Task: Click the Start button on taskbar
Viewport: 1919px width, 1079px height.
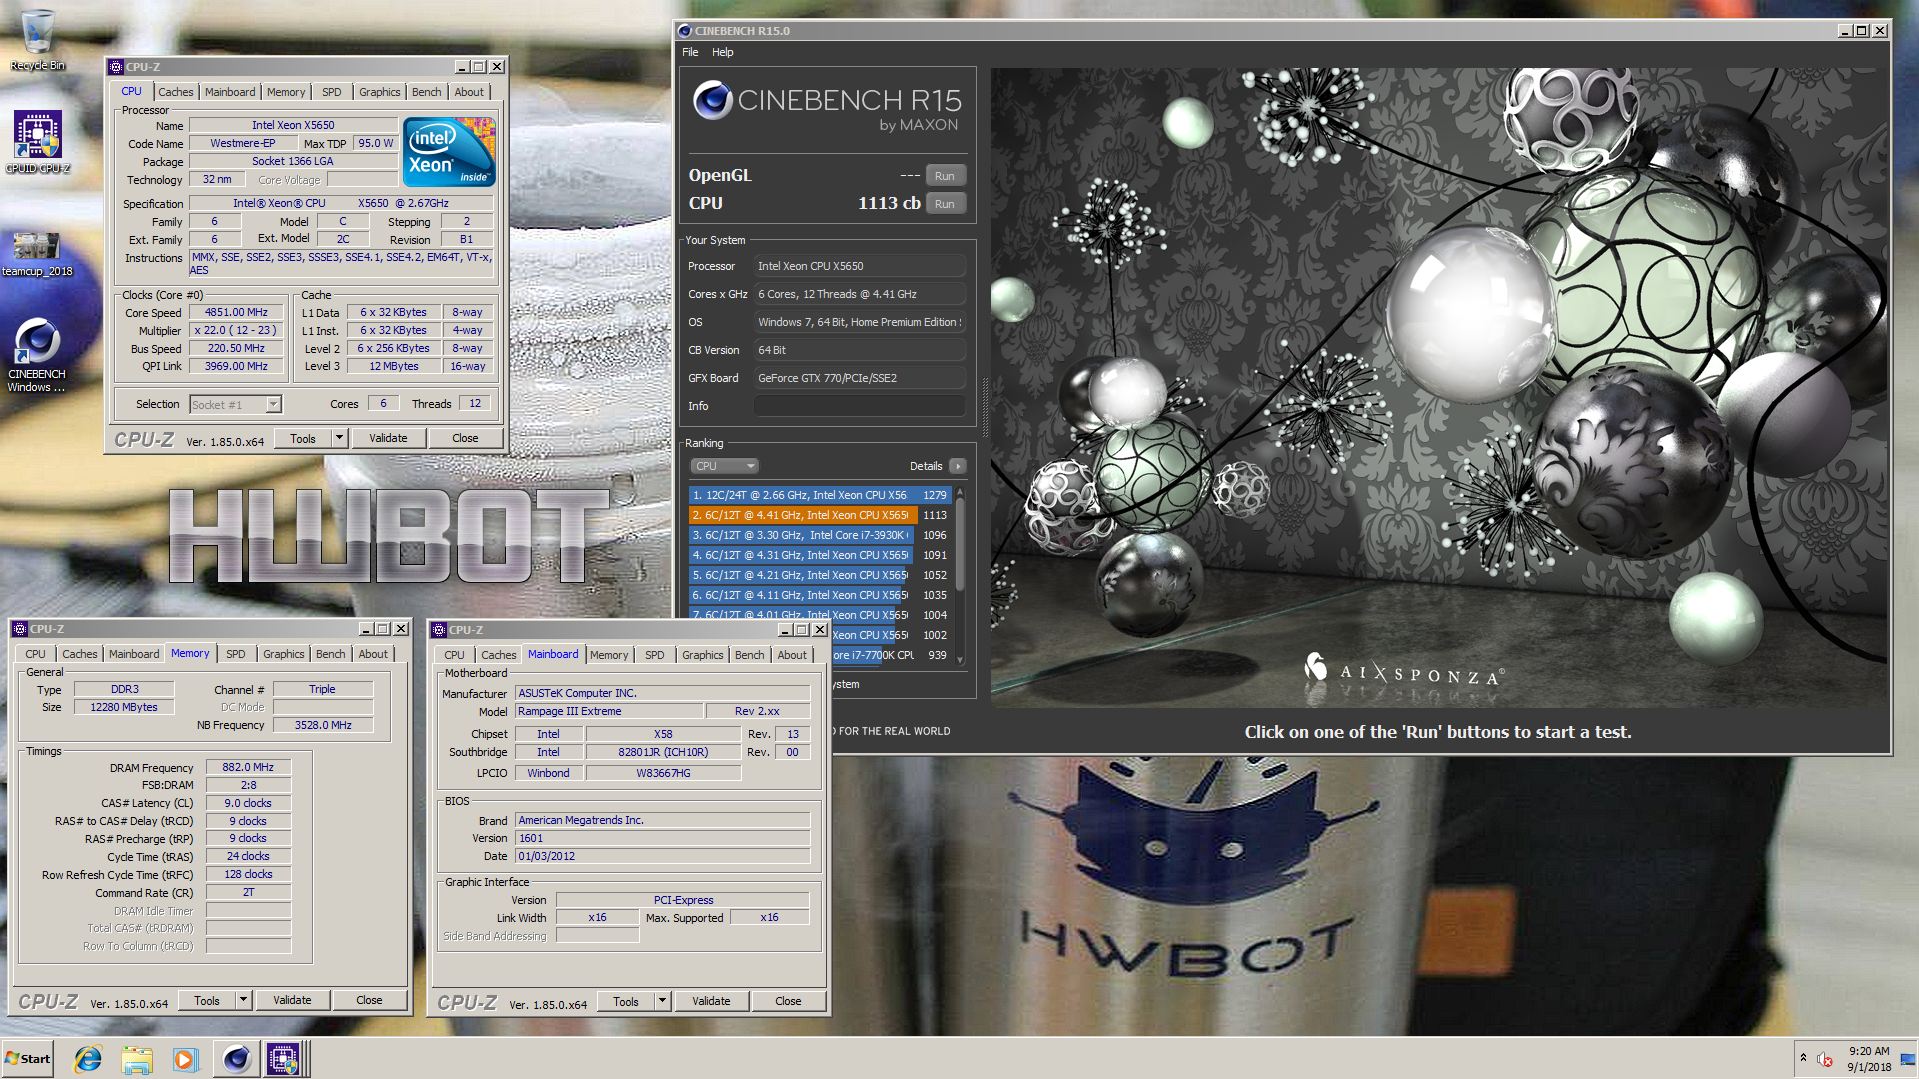Action: 28,1058
